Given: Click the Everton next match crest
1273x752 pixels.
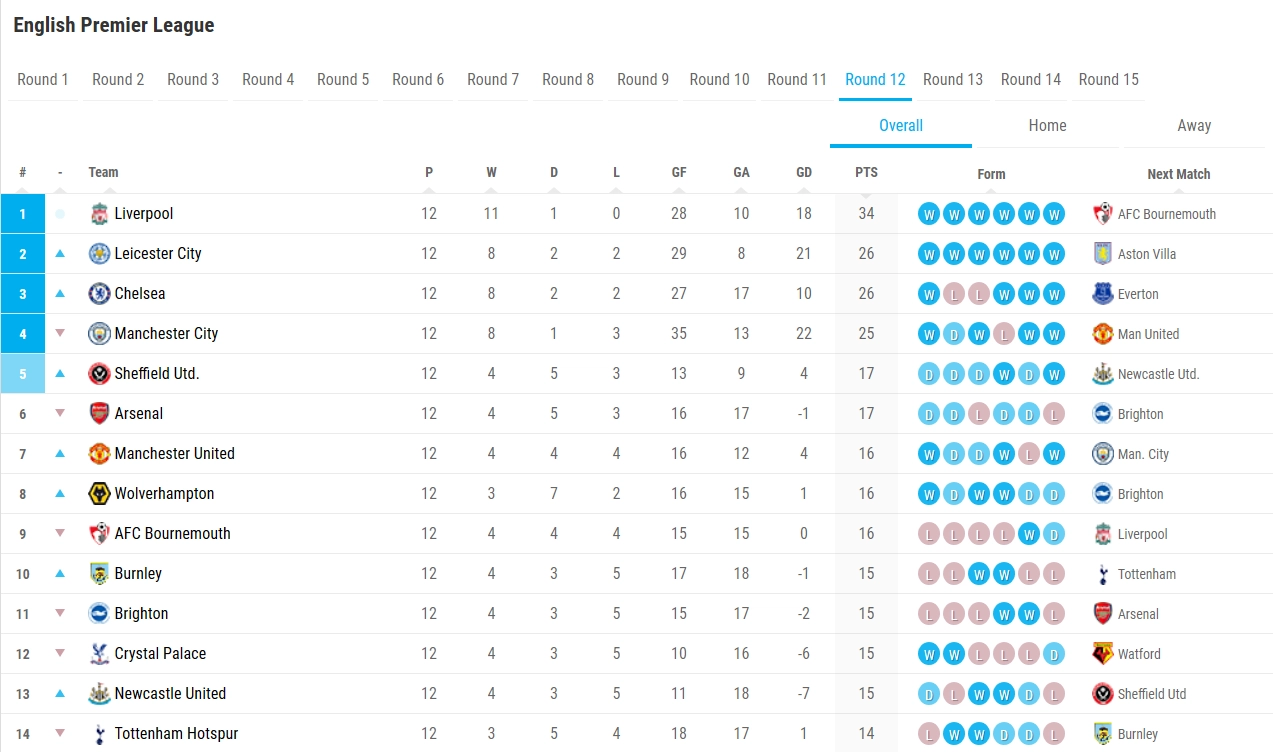Looking at the screenshot, I should [1103, 293].
